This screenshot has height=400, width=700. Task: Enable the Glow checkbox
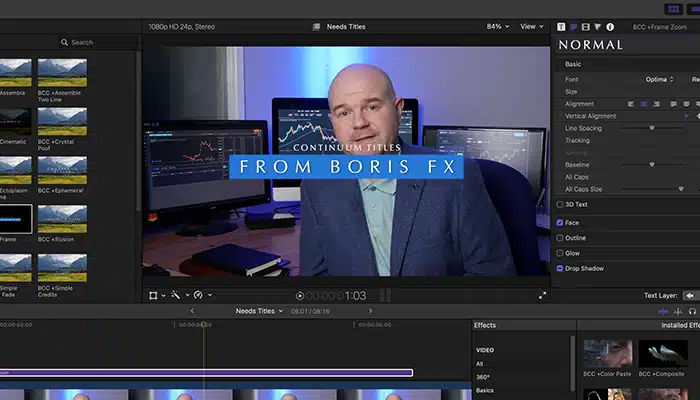click(x=560, y=253)
